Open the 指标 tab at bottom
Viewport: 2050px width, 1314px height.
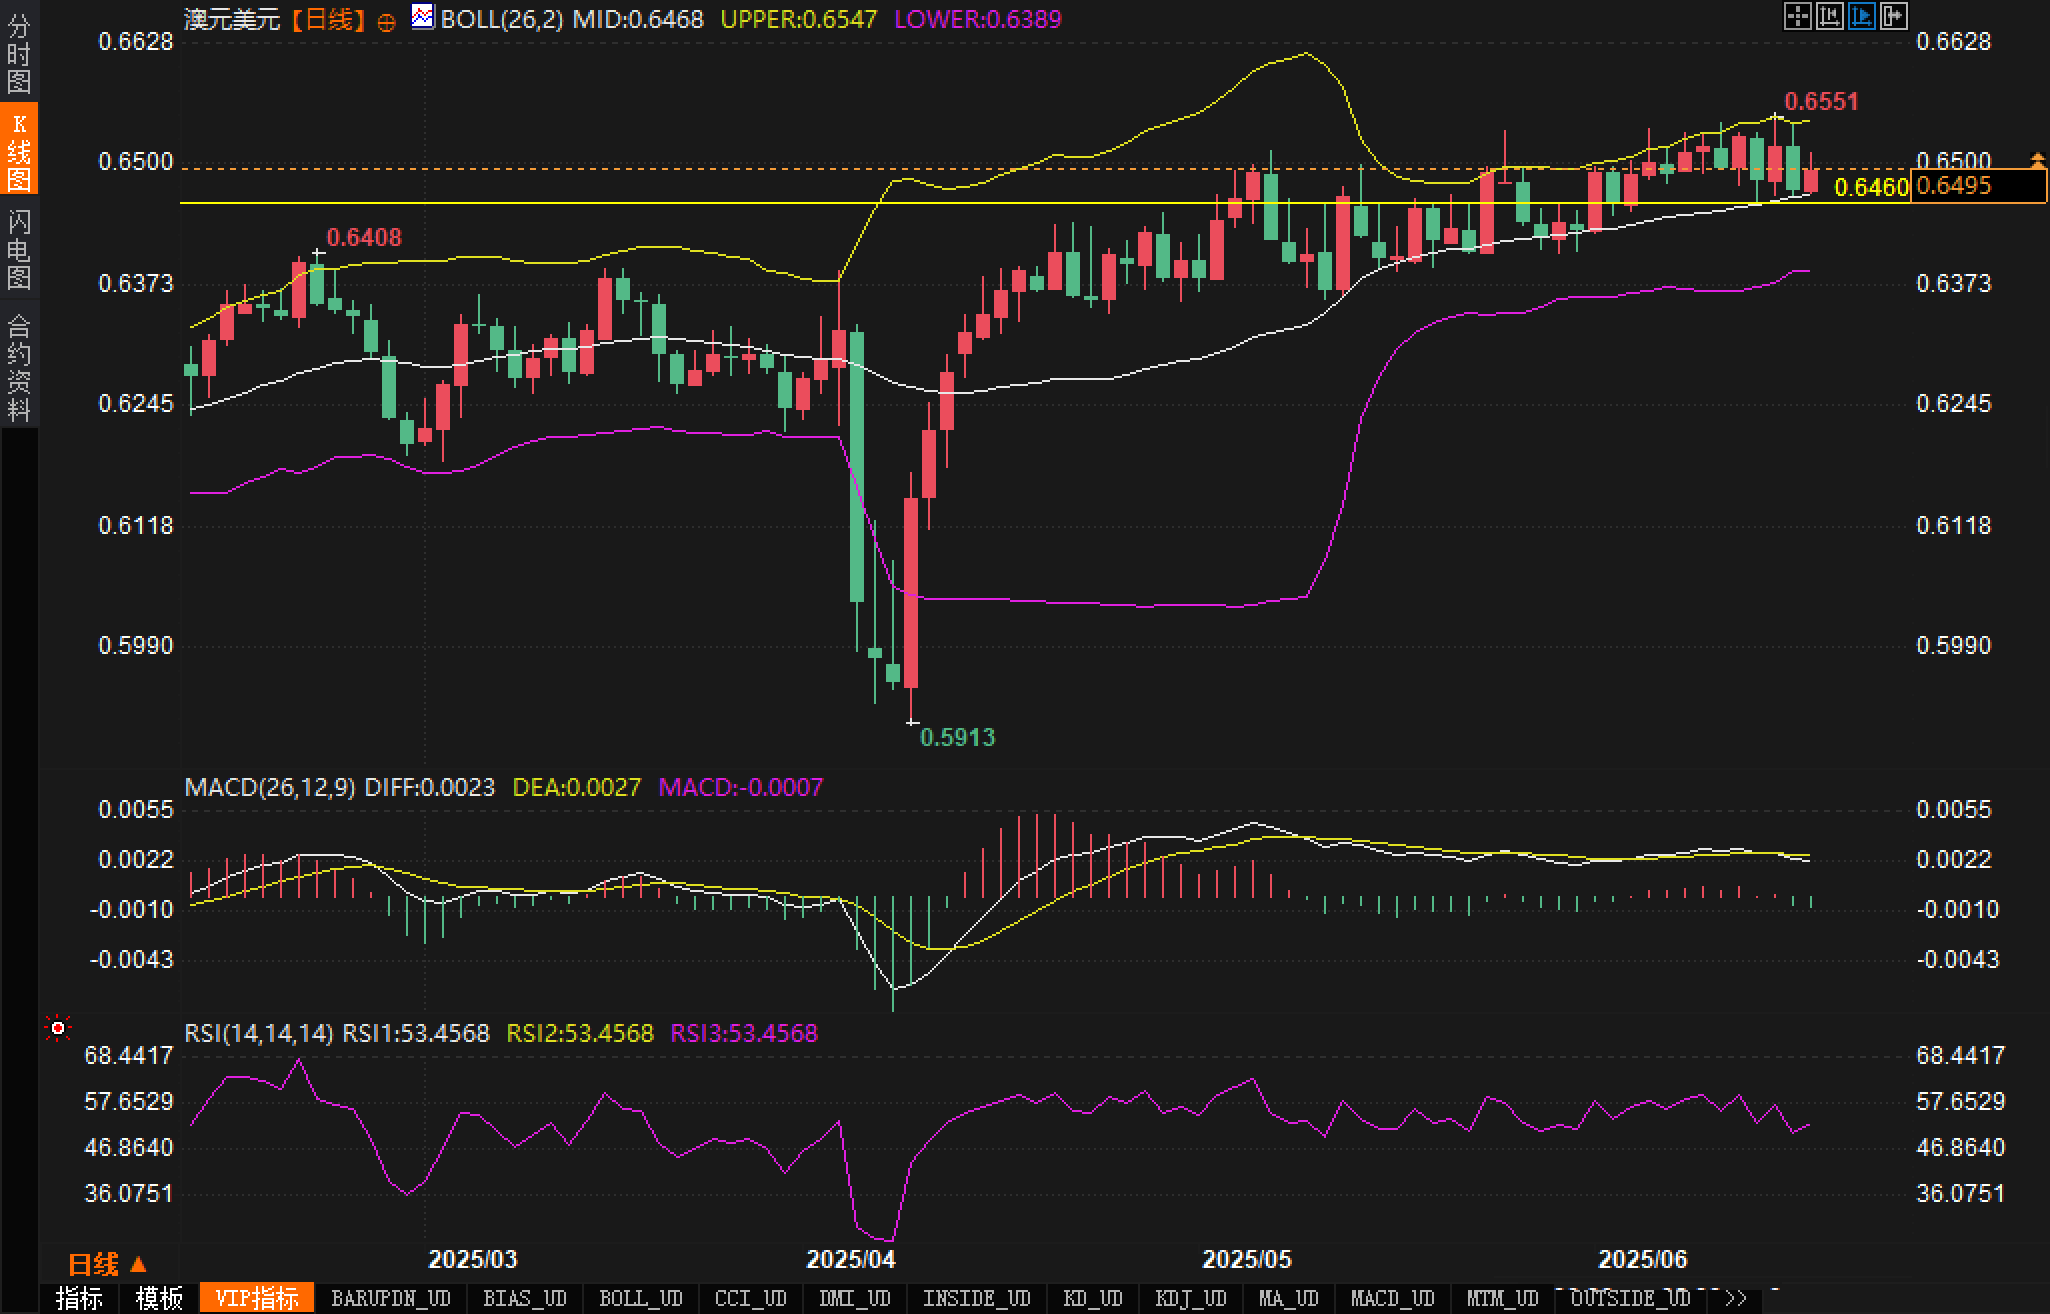tap(79, 1298)
